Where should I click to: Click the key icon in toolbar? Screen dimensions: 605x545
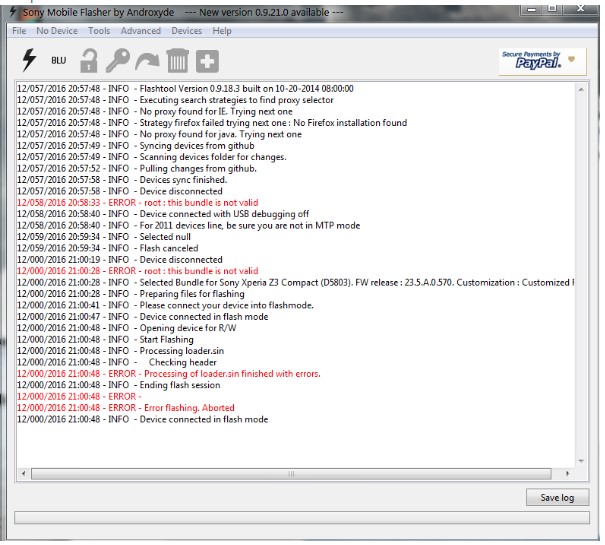point(118,61)
